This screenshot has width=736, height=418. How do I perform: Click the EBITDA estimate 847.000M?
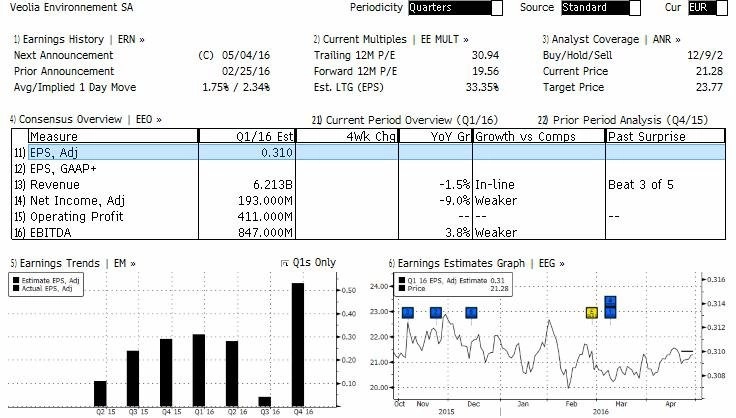[265, 232]
